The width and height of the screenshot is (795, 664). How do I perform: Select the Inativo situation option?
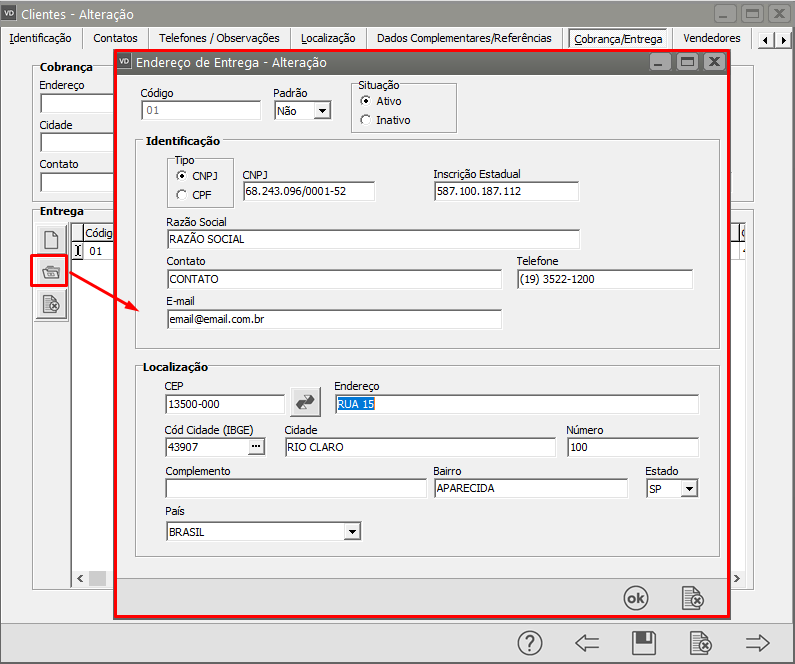366,120
